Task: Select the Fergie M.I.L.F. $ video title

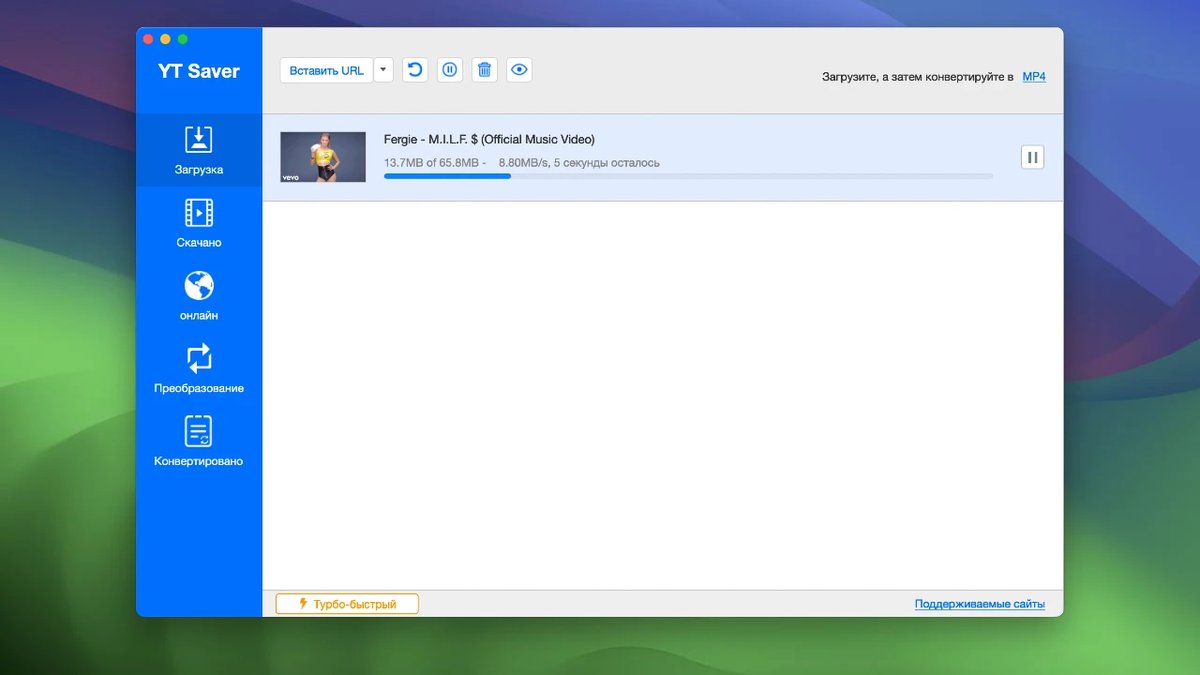Action: coord(489,140)
